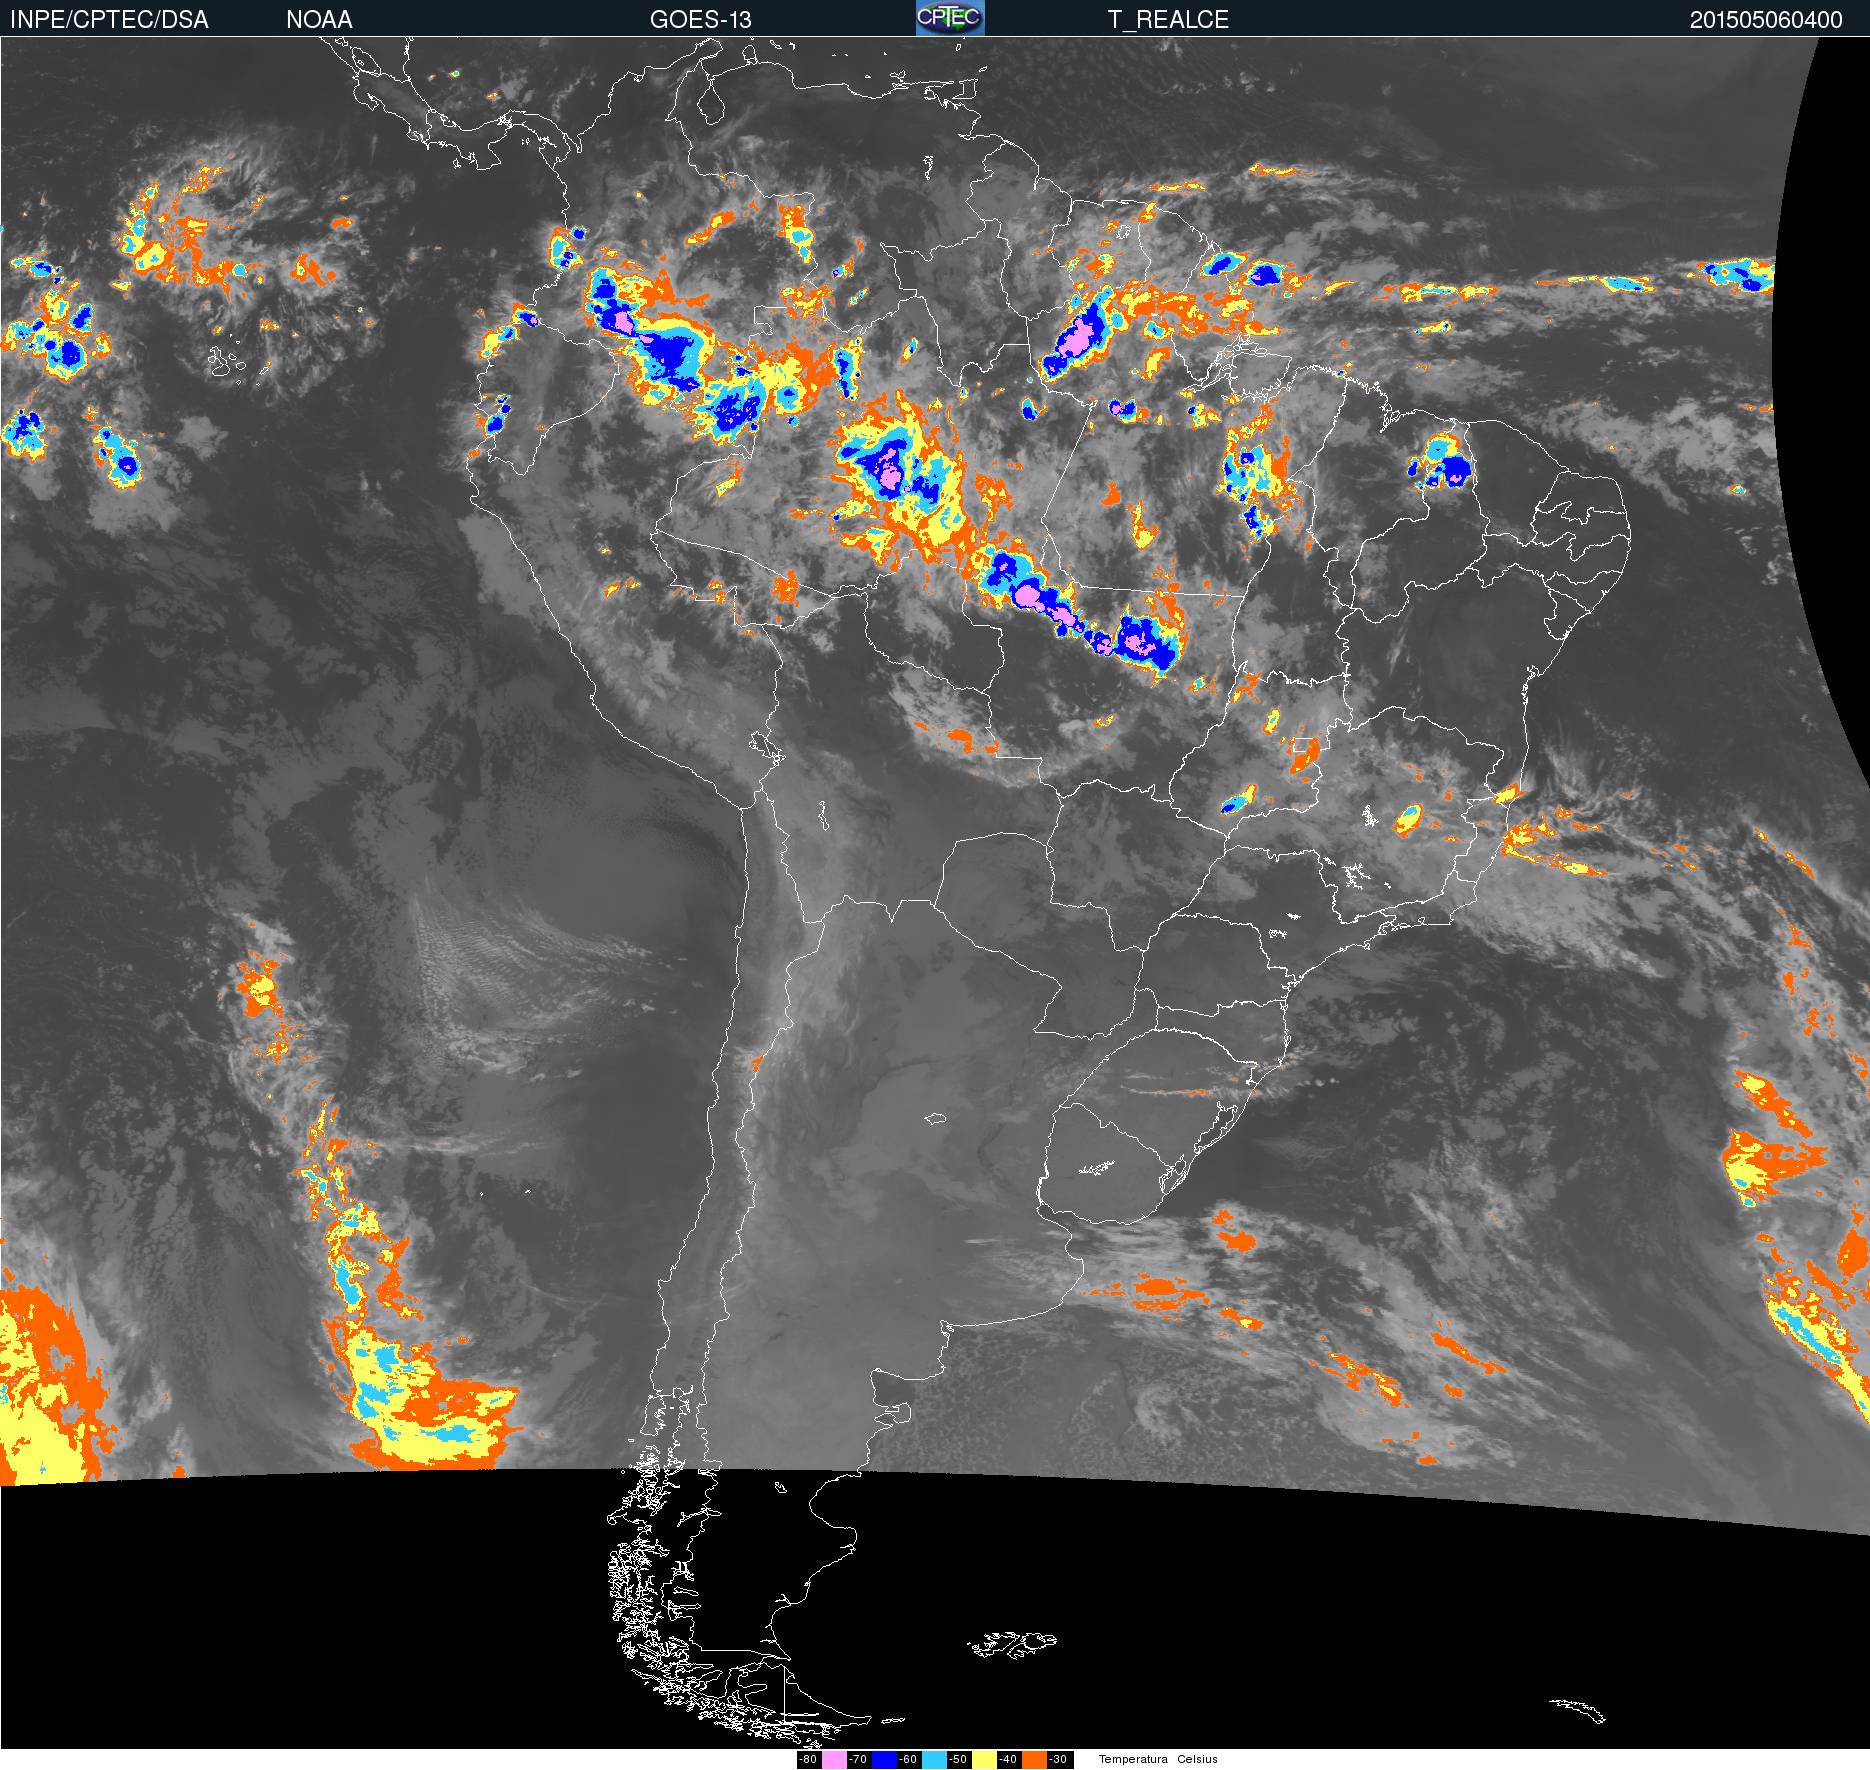Click the 201505060400 timestamp
The image size is (1870, 1770).
coord(1766,20)
